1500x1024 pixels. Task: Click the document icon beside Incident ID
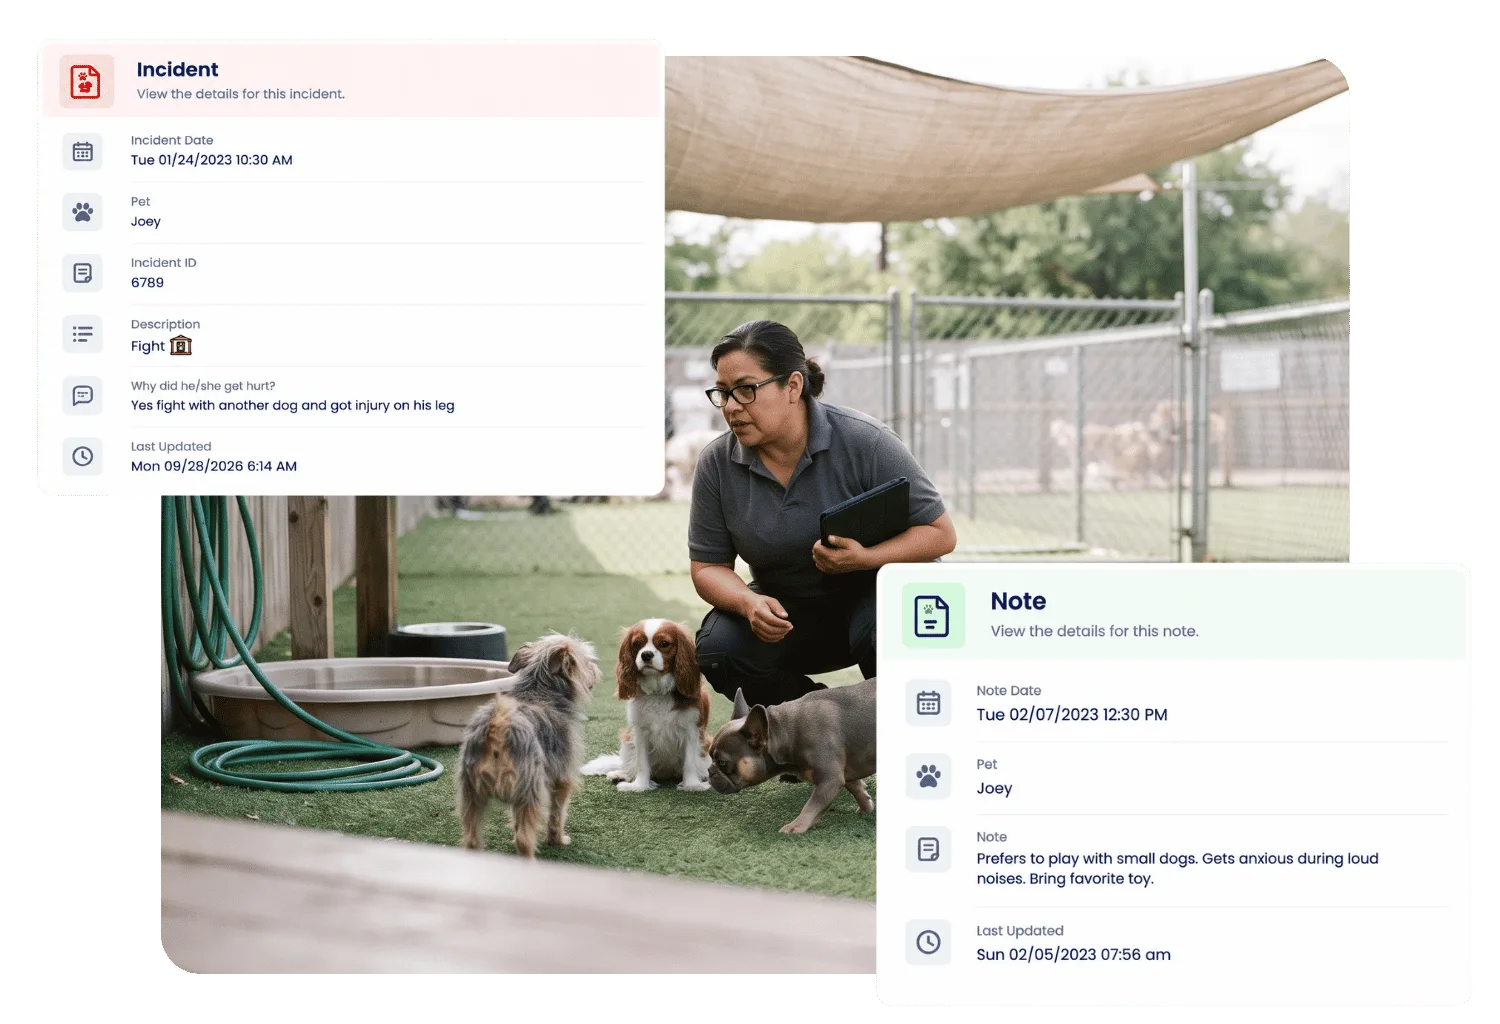coord(83,273)
